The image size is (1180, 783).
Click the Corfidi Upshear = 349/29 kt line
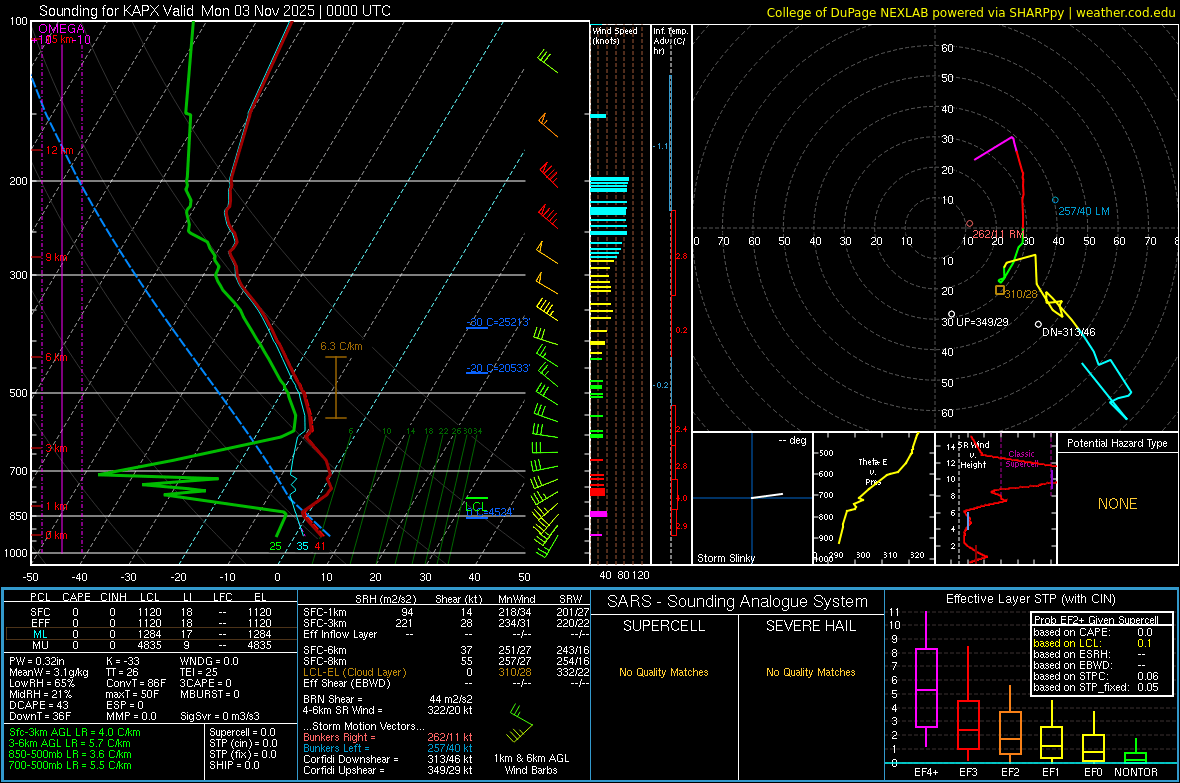tap(388, 770)
